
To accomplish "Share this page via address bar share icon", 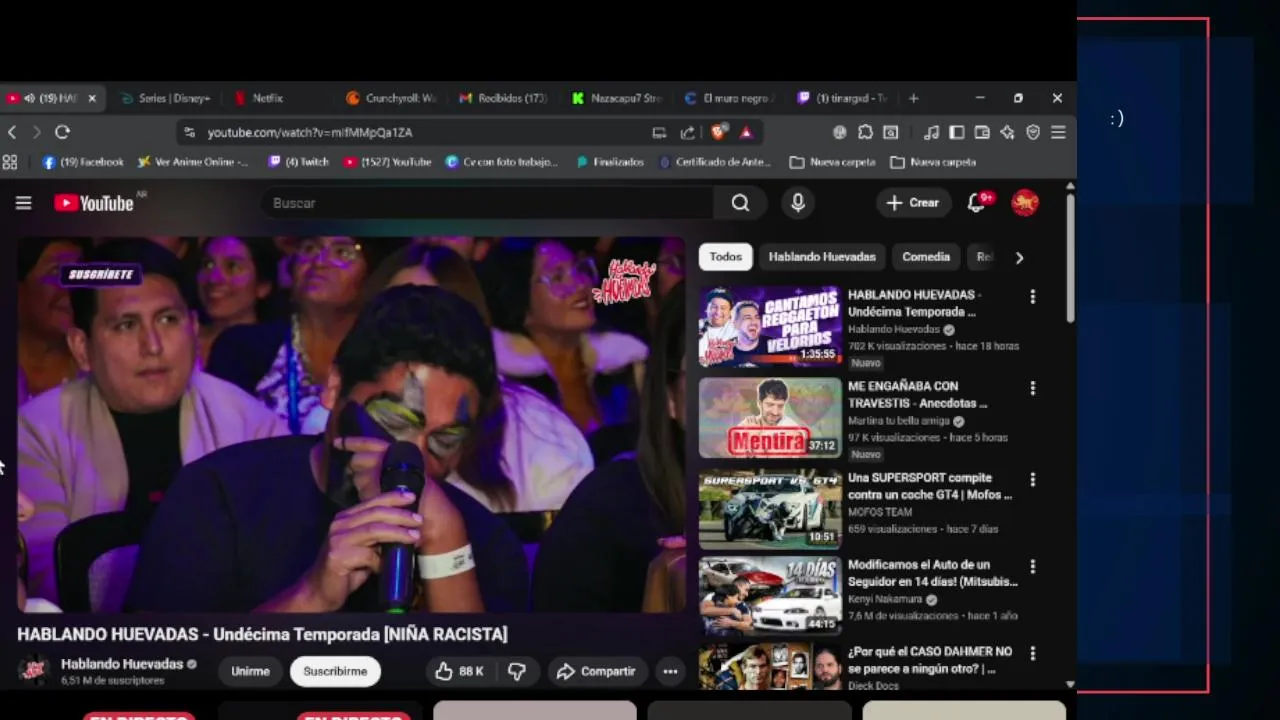I will coord(688,132).
